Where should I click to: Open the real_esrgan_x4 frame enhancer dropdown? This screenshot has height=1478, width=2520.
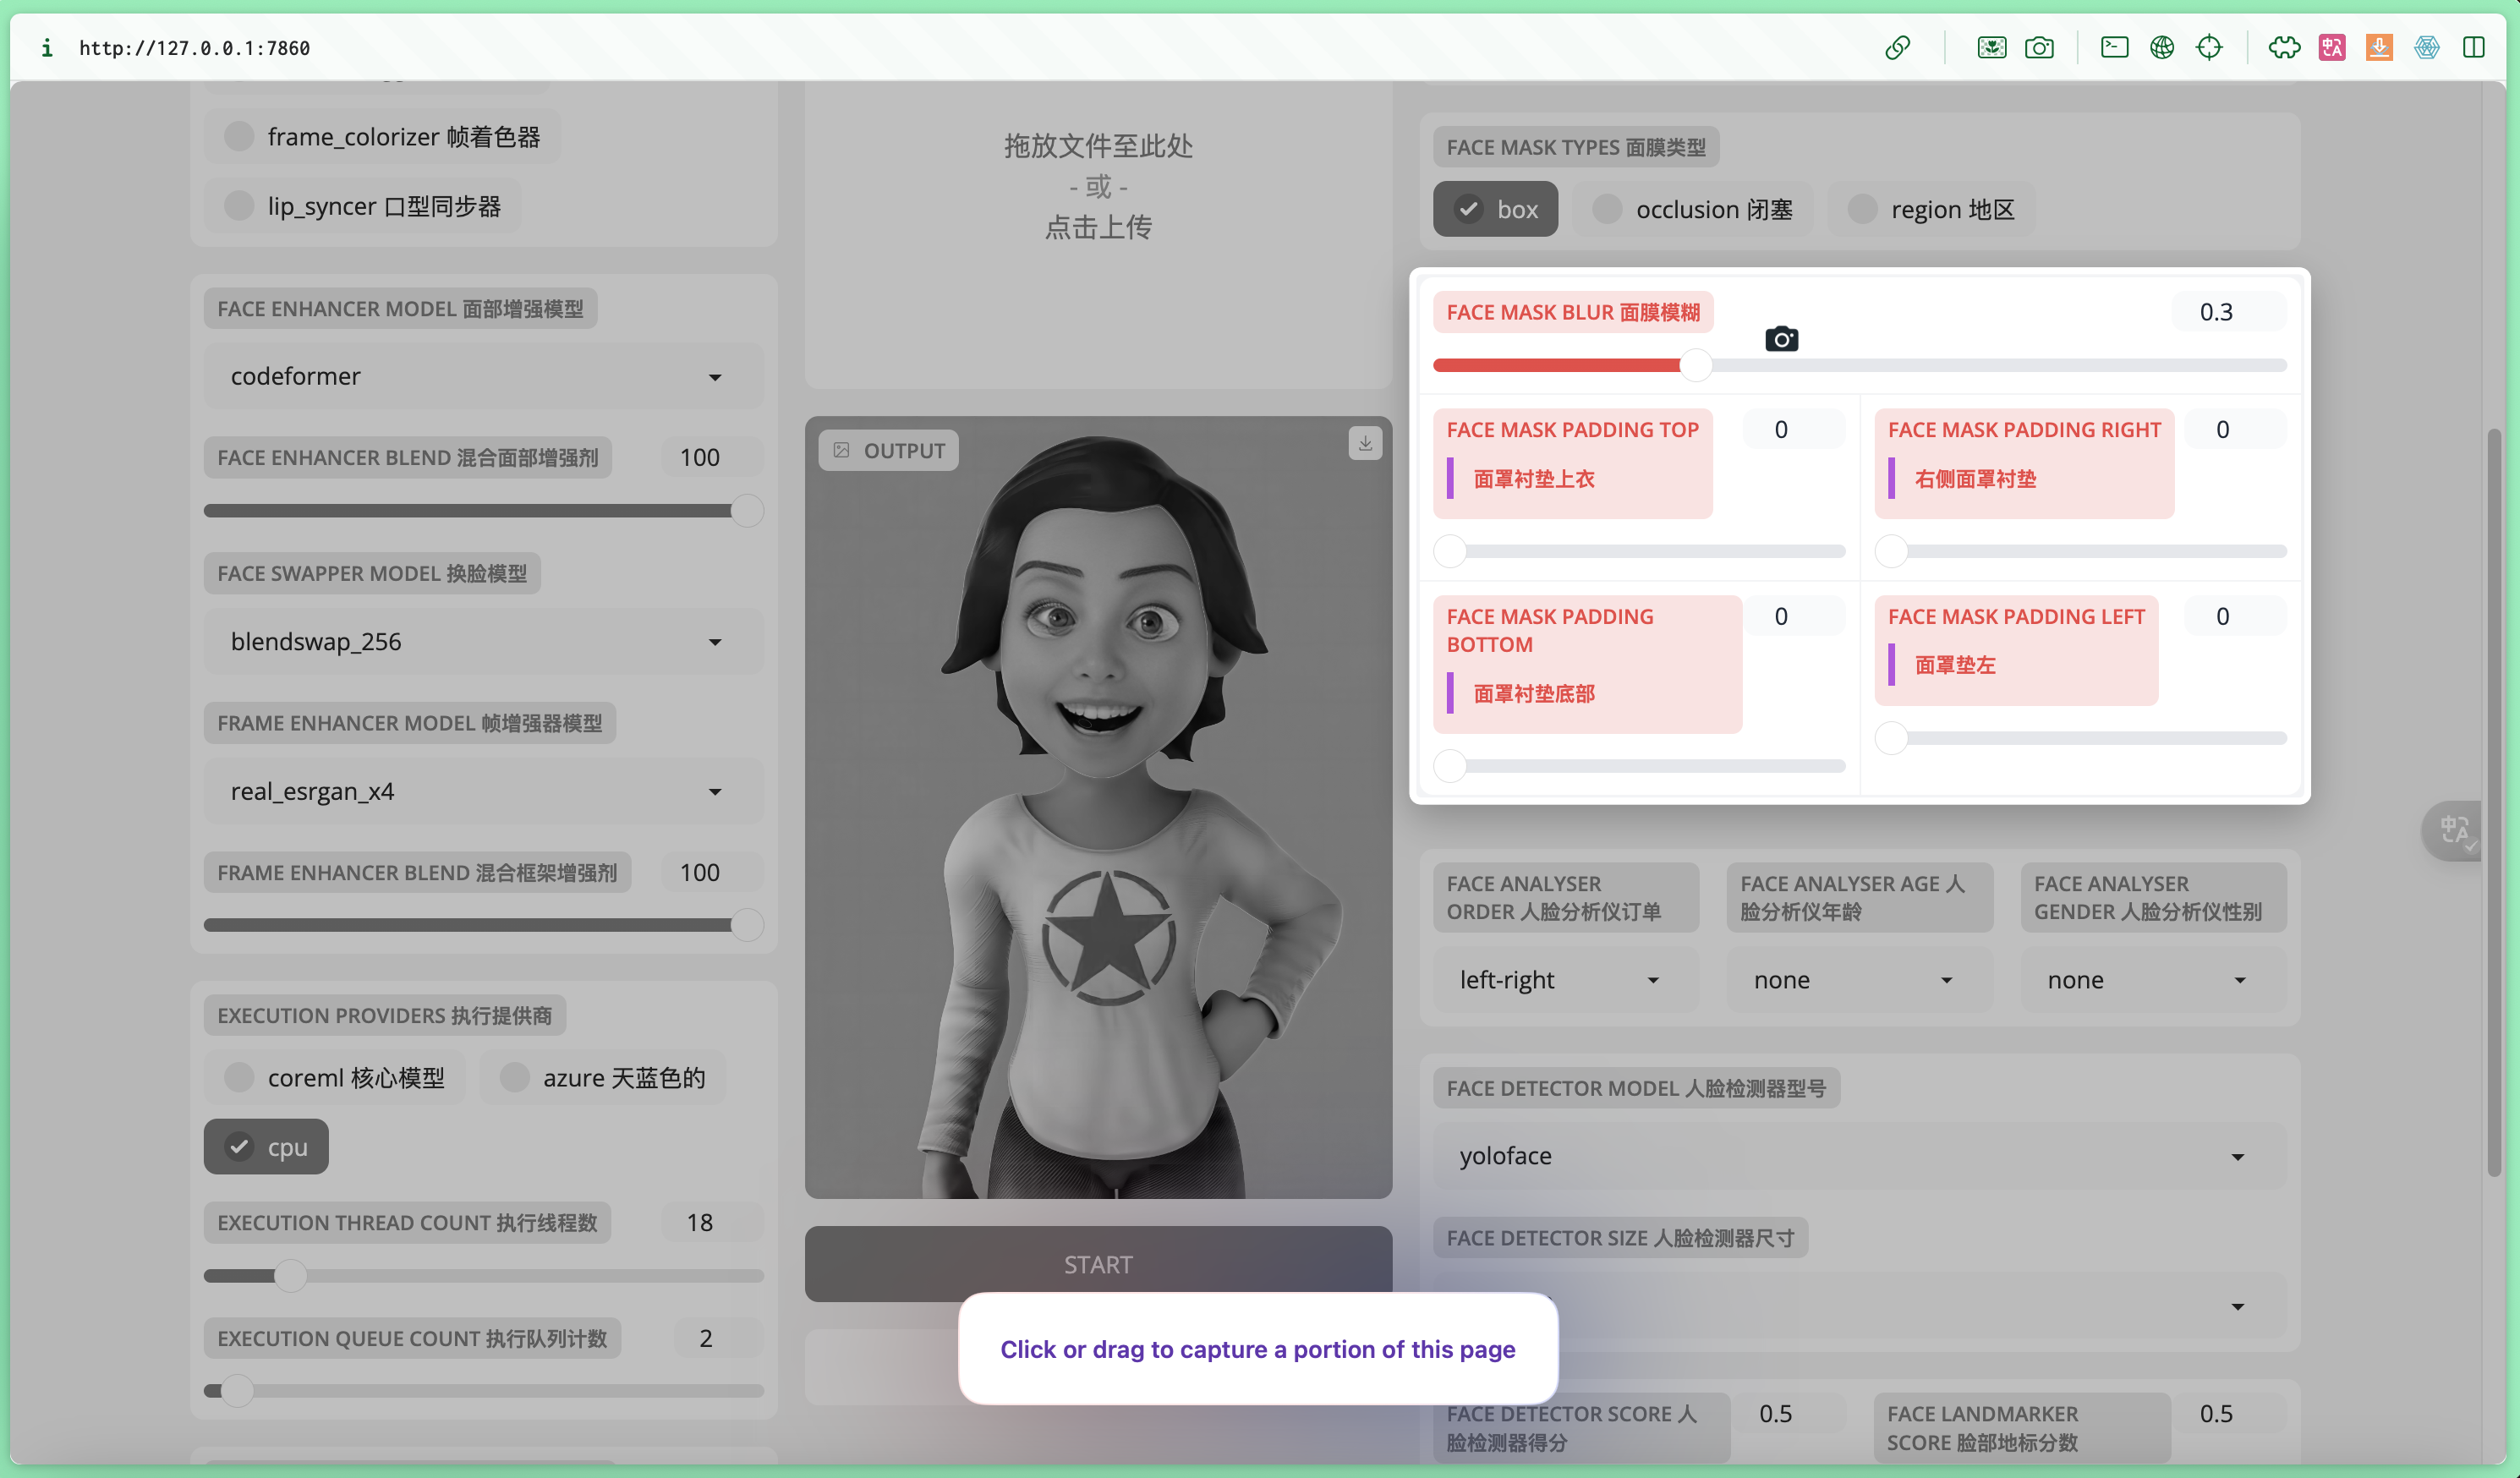(484, 791)
